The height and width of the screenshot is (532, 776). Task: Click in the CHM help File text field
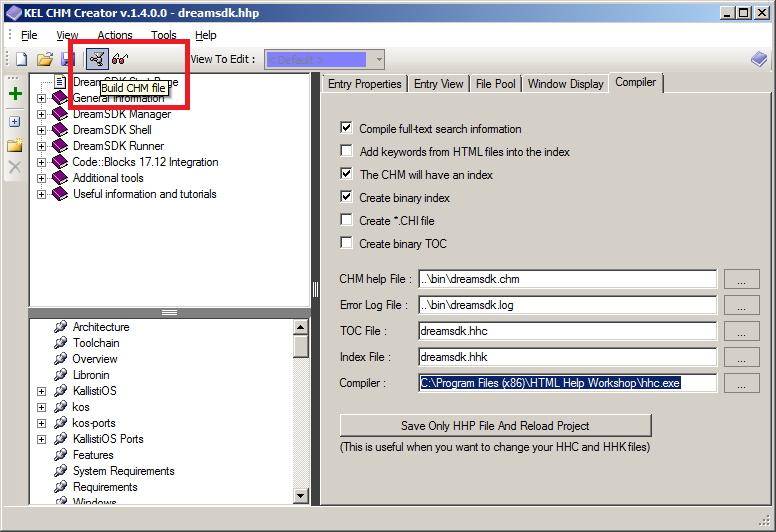(x=567, y=279)
